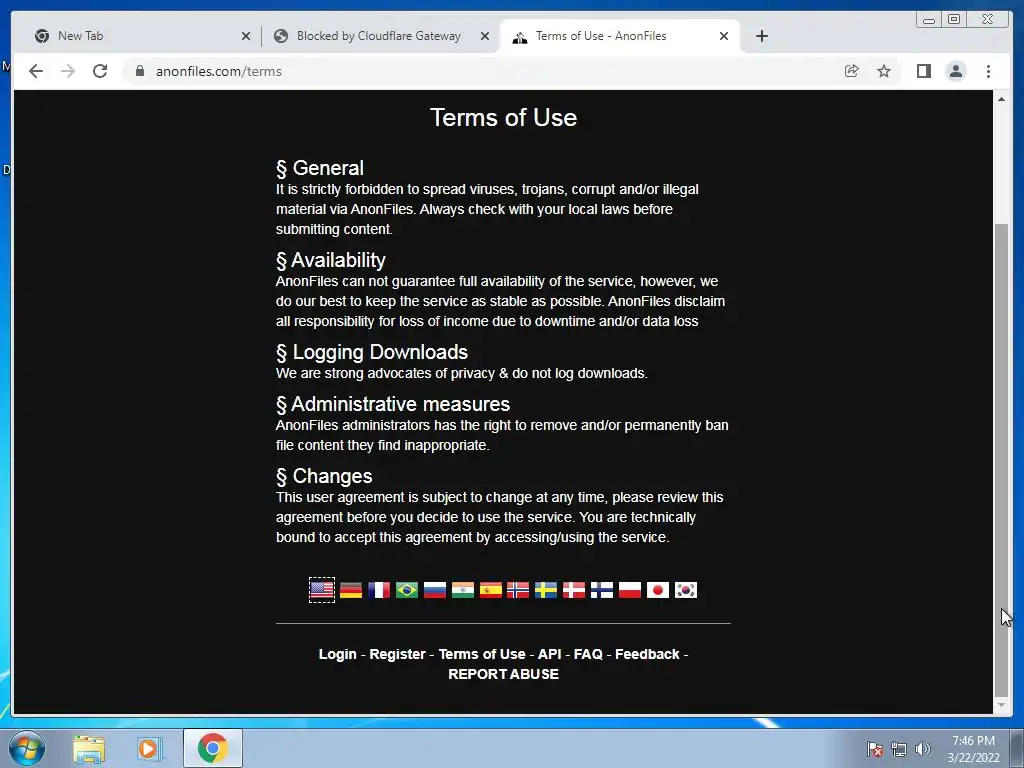The height and width of the screenshot is (768, 1024).
Task: Share this page via toolbar icon
Action: [852, 71]
